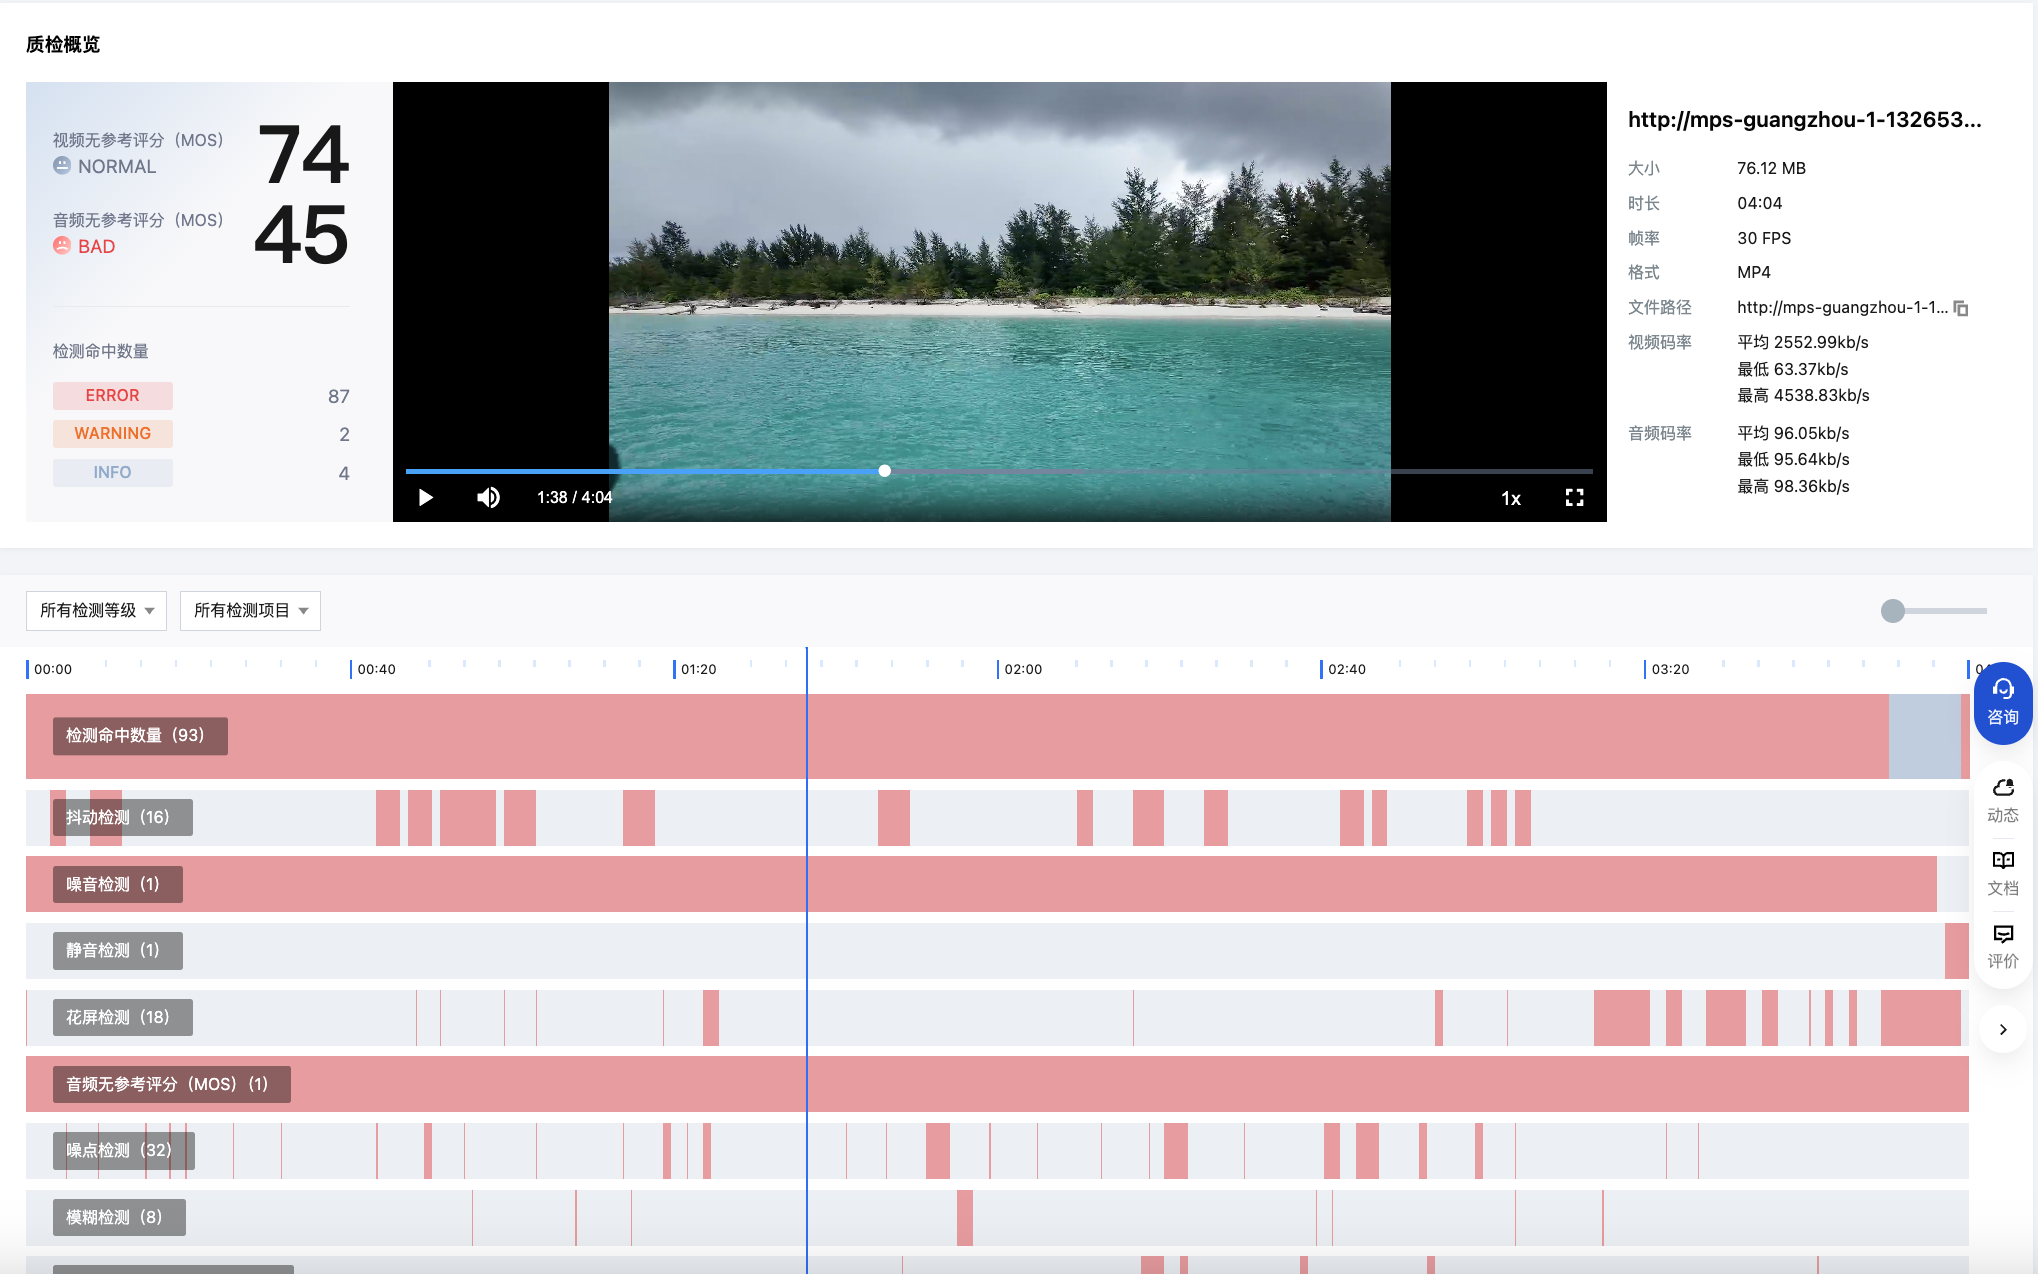Filter by ERROR tag

click(113, 396)
